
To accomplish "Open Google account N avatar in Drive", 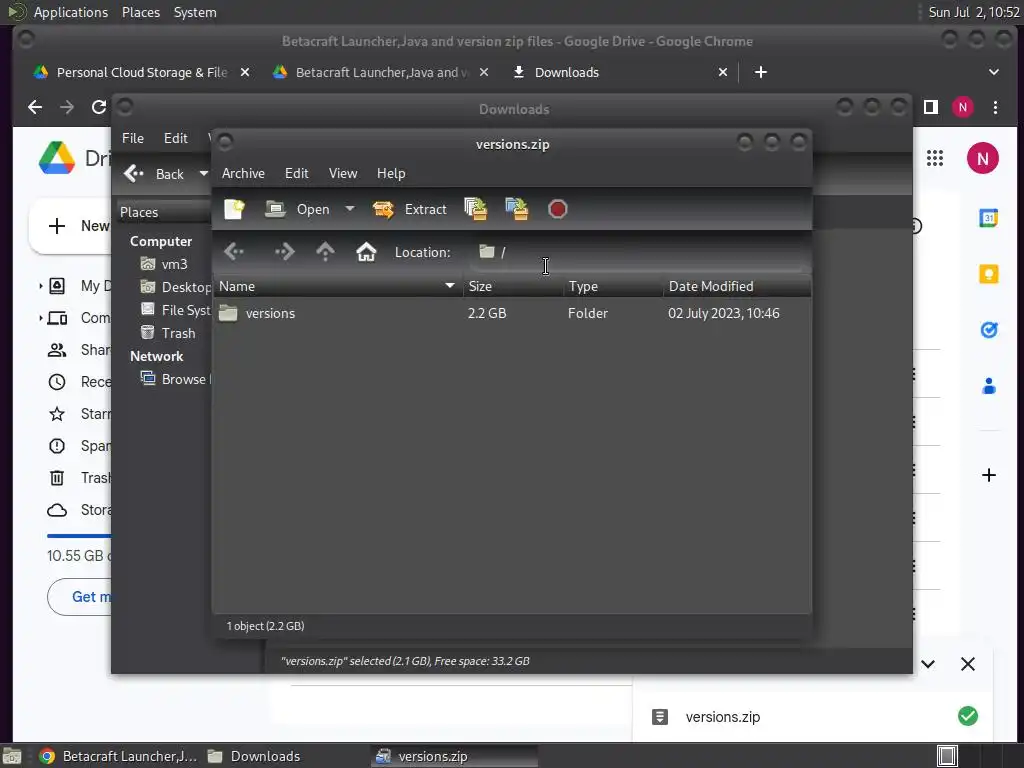I will tap(983, 158).
